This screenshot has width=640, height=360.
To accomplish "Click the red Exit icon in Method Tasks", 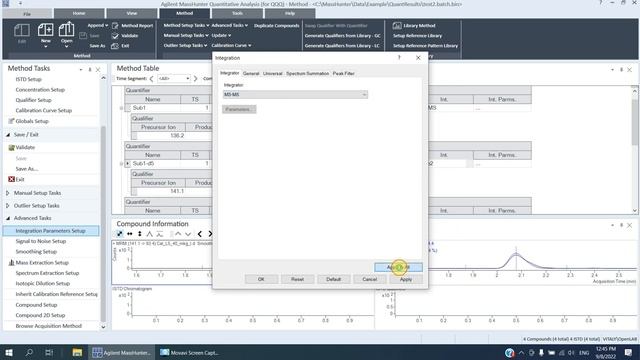I will 11,179.
